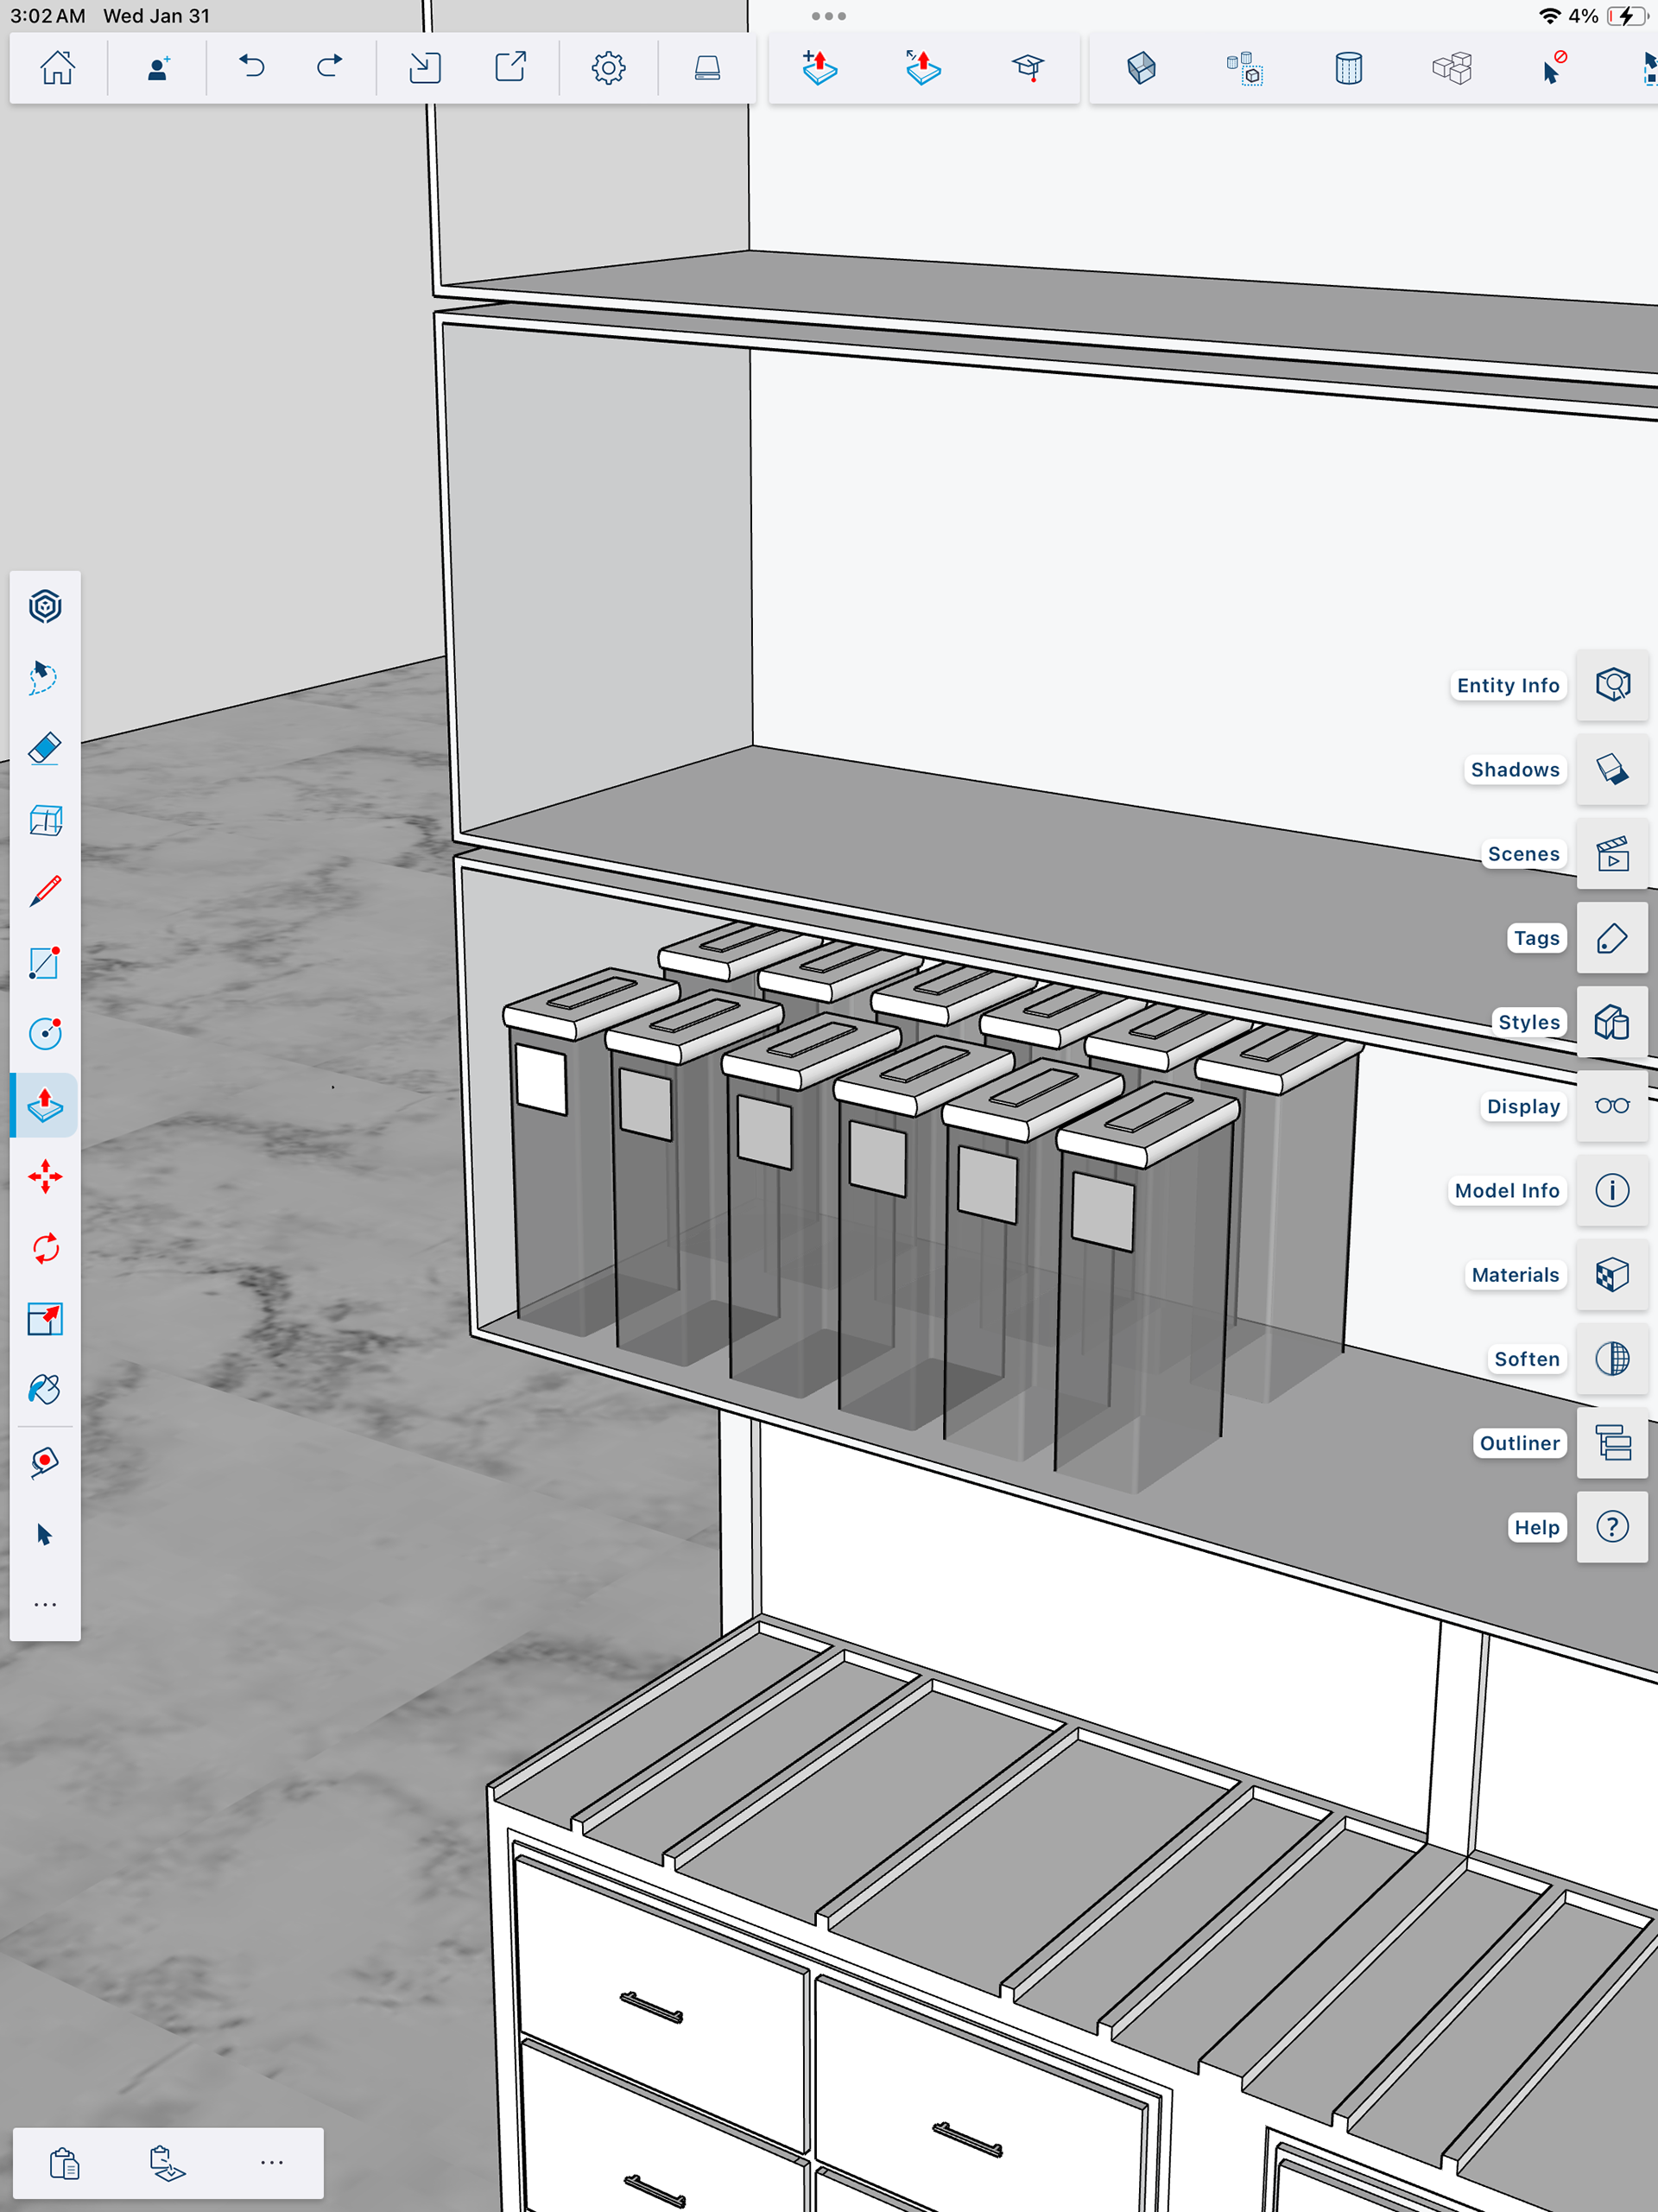Image resolution: width=1658 pixels, height=2212 pixels.
Task: Open the app settings gear
Action: click(x=608, y=68)
